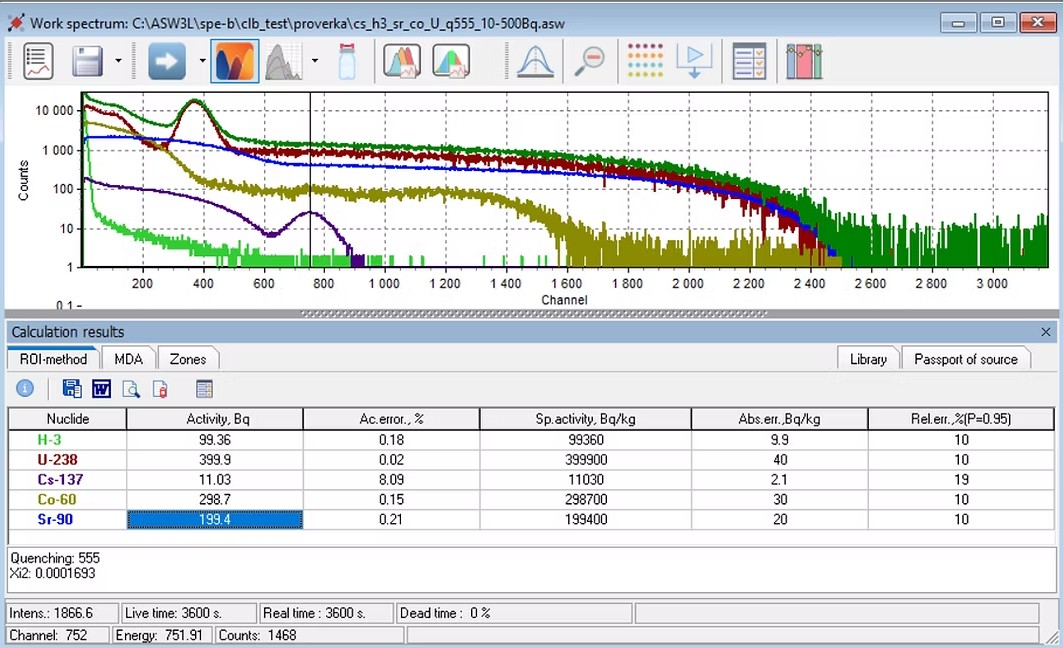This screenshot has width=1063, height=648.
Task: Click the Activity, Bq column header
Action: point(214,419)
